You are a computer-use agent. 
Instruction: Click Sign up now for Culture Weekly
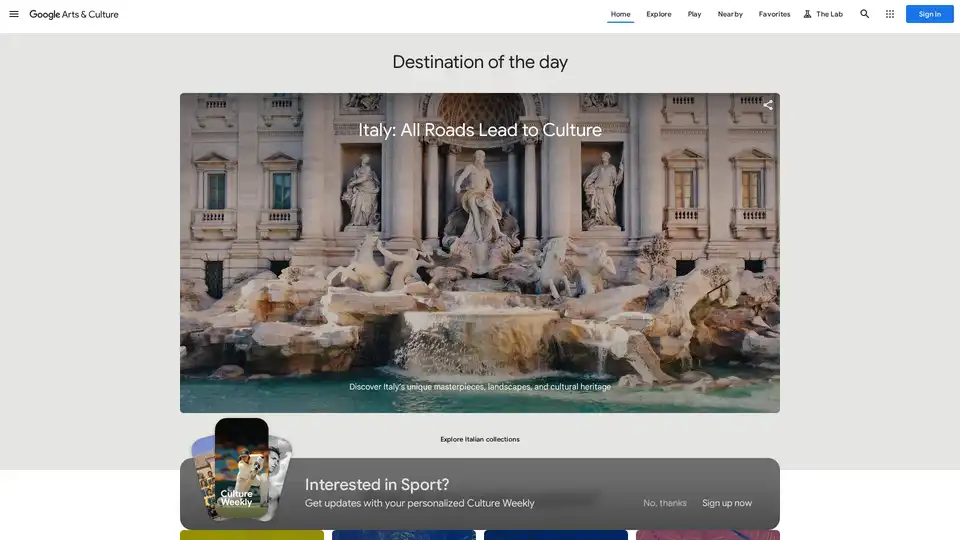727,503
